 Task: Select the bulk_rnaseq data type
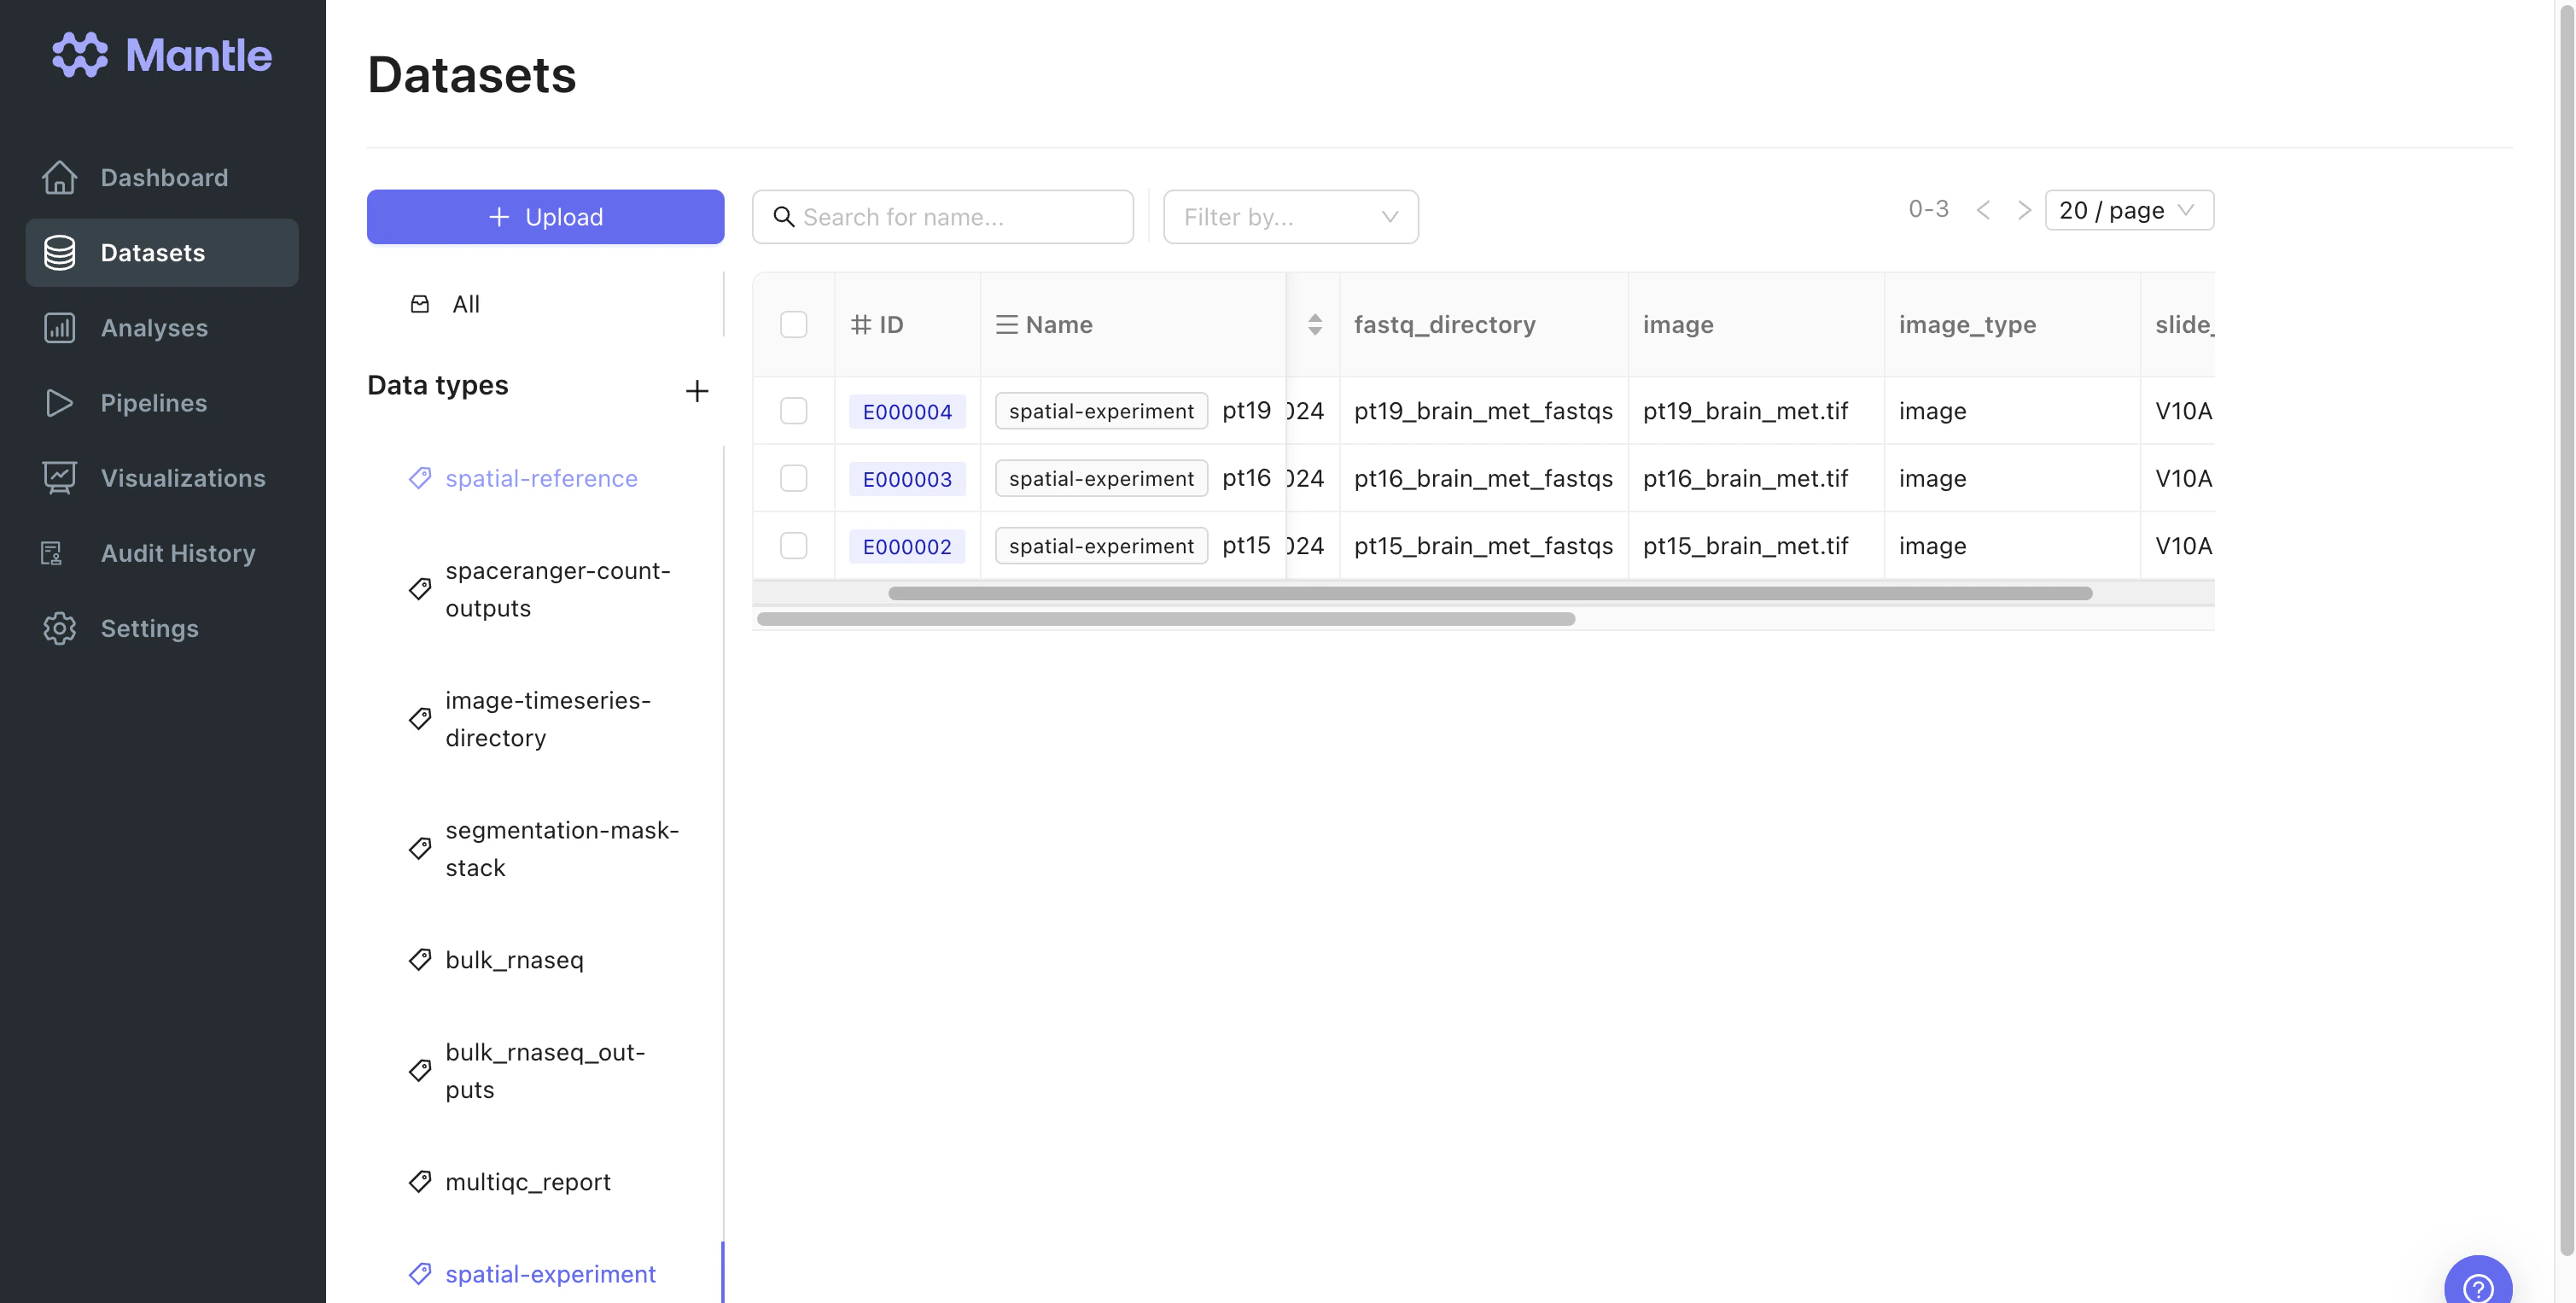pos(514,959)
